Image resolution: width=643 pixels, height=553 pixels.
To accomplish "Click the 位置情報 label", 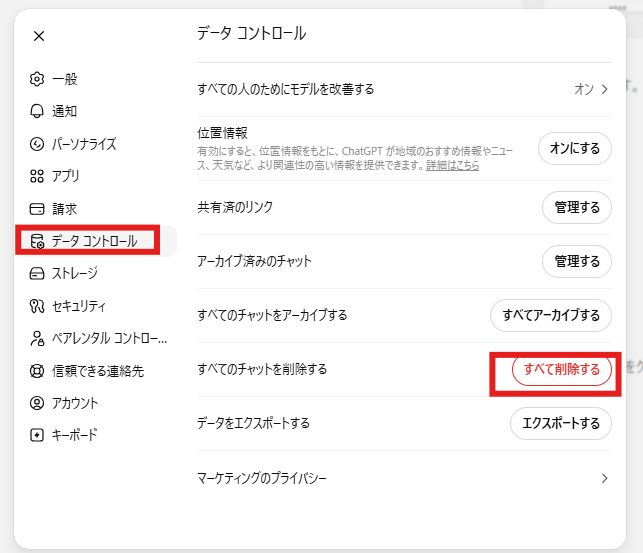I will (222, 133).
